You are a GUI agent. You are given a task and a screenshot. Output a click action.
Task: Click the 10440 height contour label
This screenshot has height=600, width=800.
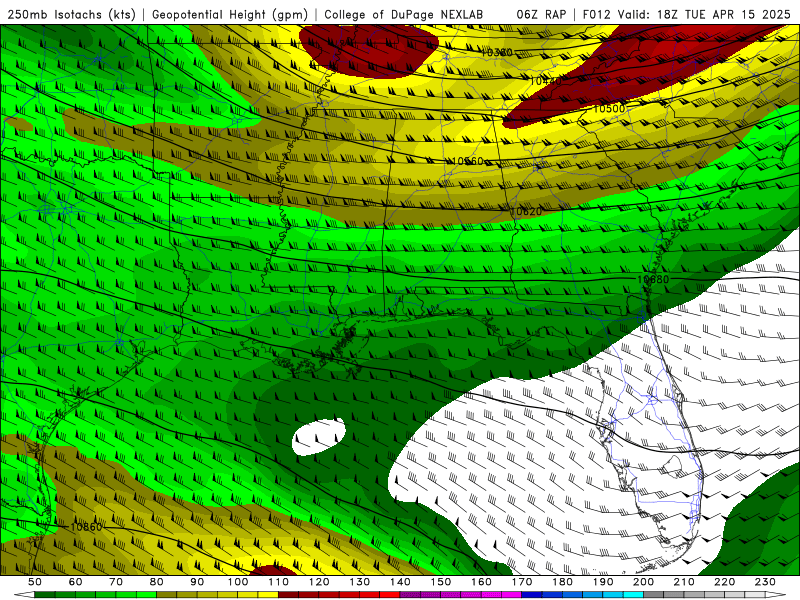coord(545,81)
